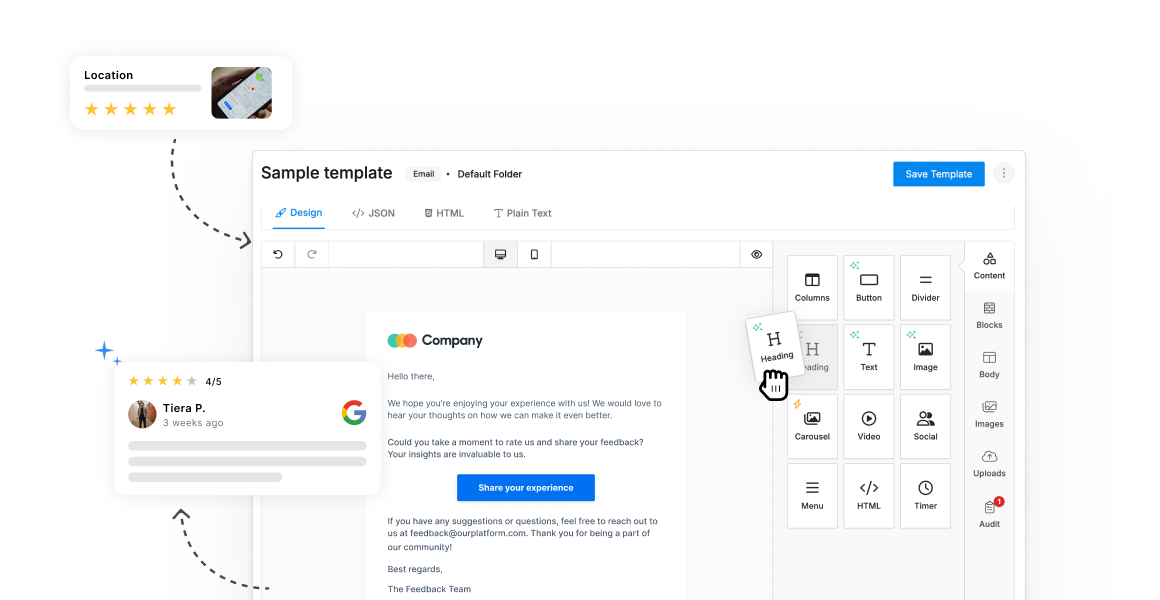
Task: Select the Text content block
Action: tap(869, 357)
